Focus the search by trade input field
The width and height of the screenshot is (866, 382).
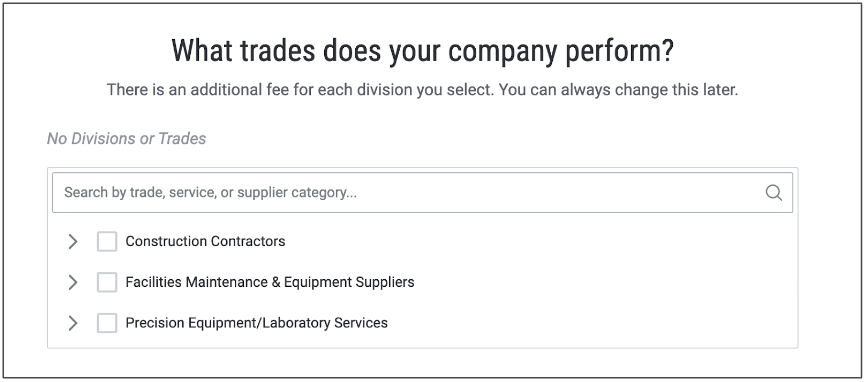click(423, 193)
